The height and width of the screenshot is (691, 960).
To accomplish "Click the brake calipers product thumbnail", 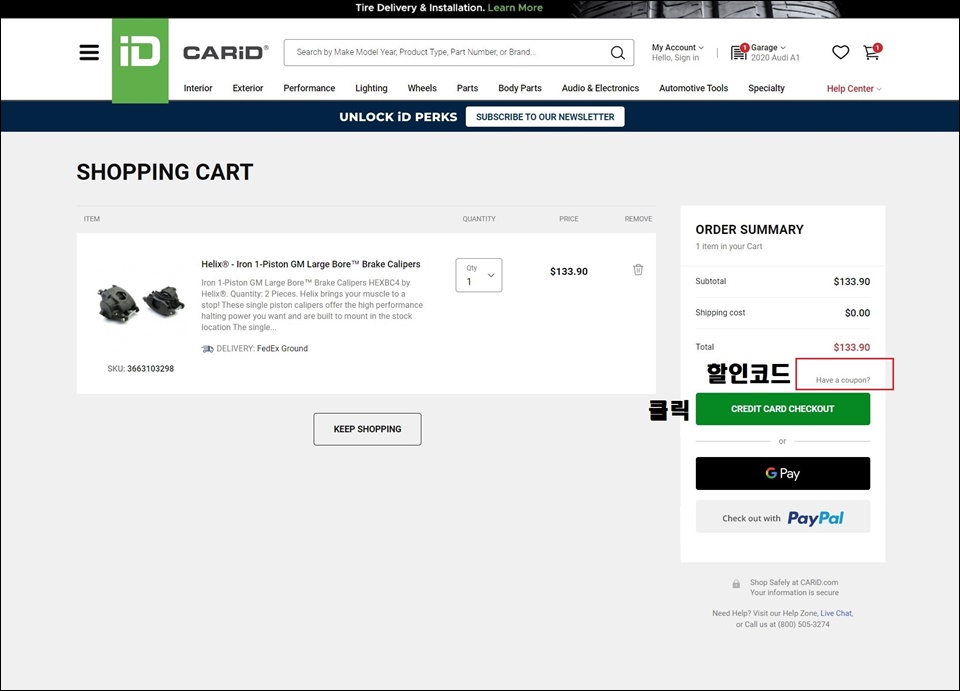I will tap(141, 303).
